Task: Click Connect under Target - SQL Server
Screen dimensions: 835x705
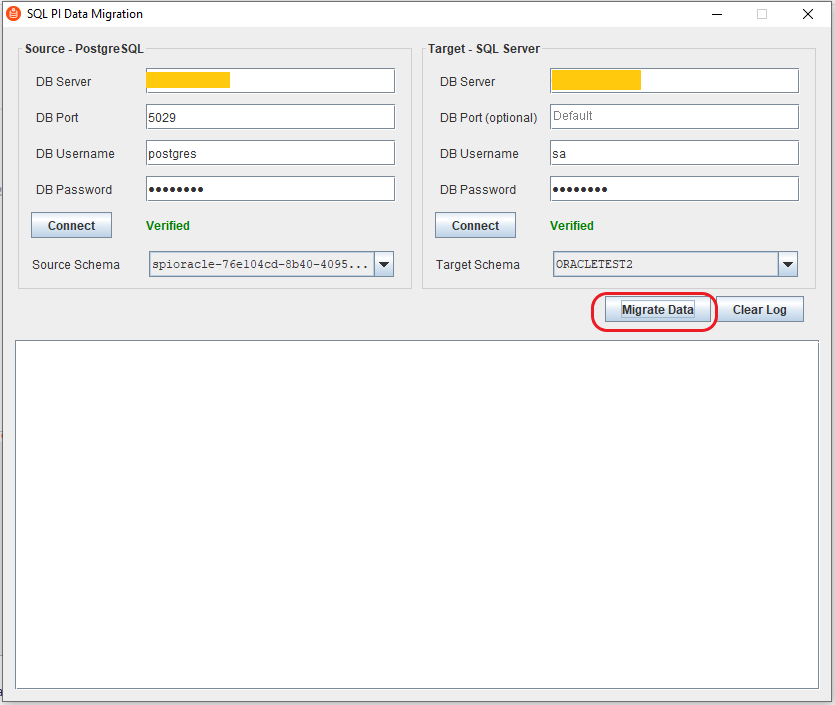Action: click(x=475, y=225)
